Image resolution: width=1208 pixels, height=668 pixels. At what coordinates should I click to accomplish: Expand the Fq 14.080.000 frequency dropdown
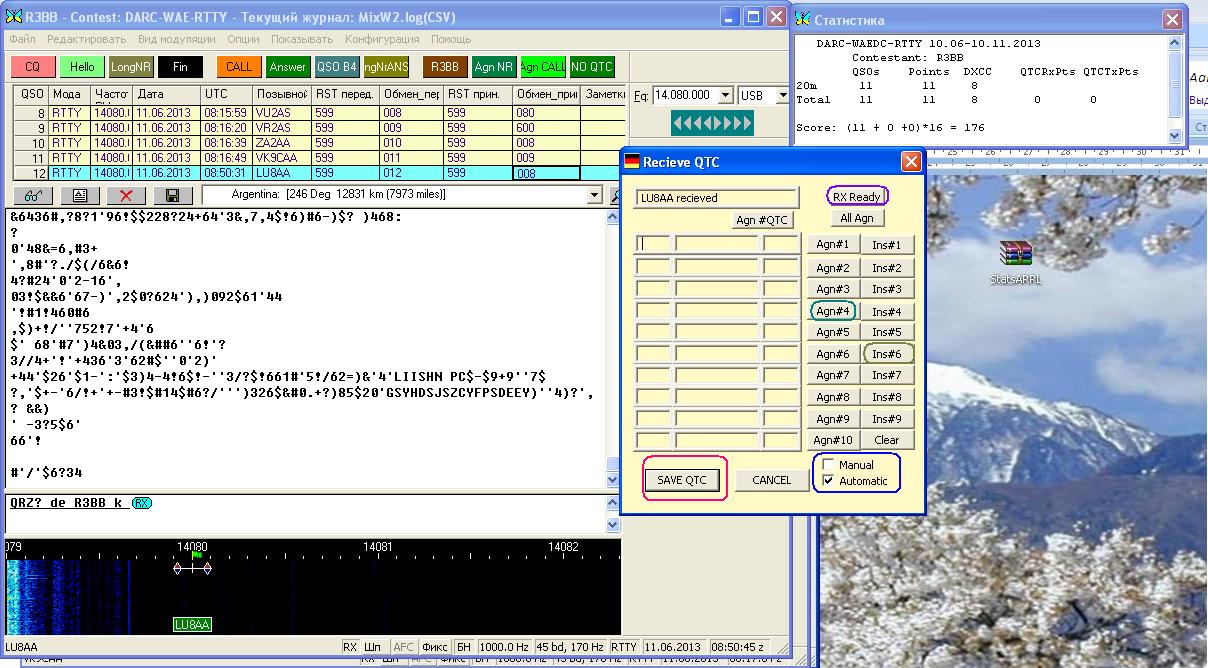(x=725, y=96)
